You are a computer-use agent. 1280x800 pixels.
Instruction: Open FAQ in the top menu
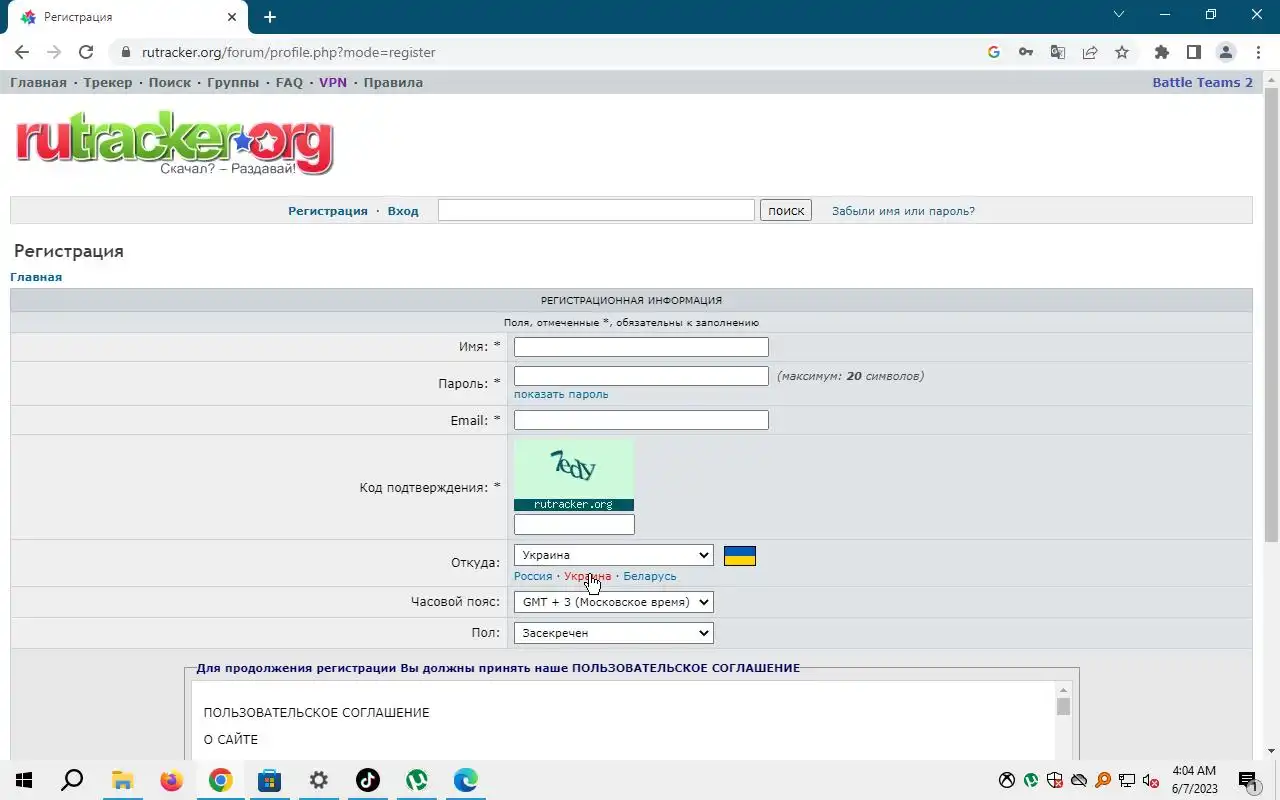[x=289, y=82]
